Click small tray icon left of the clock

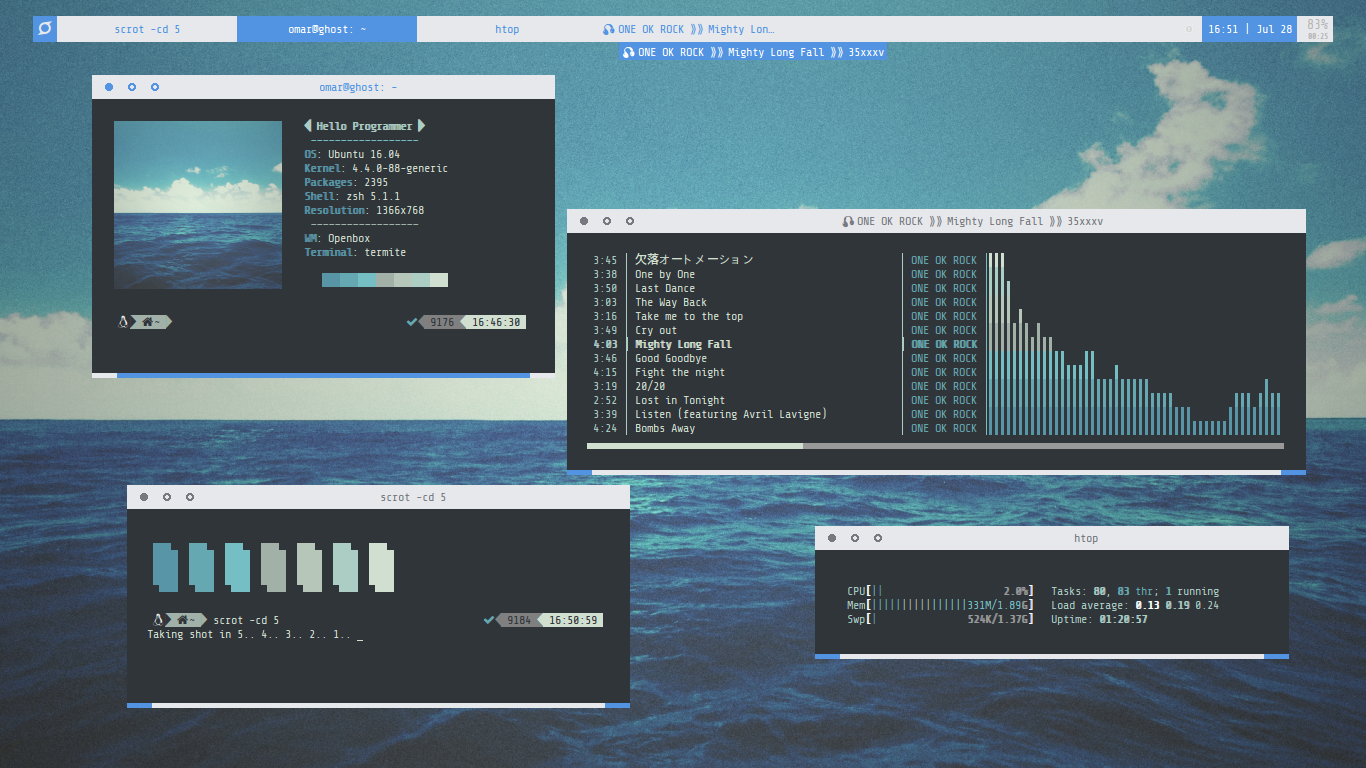1189,29
